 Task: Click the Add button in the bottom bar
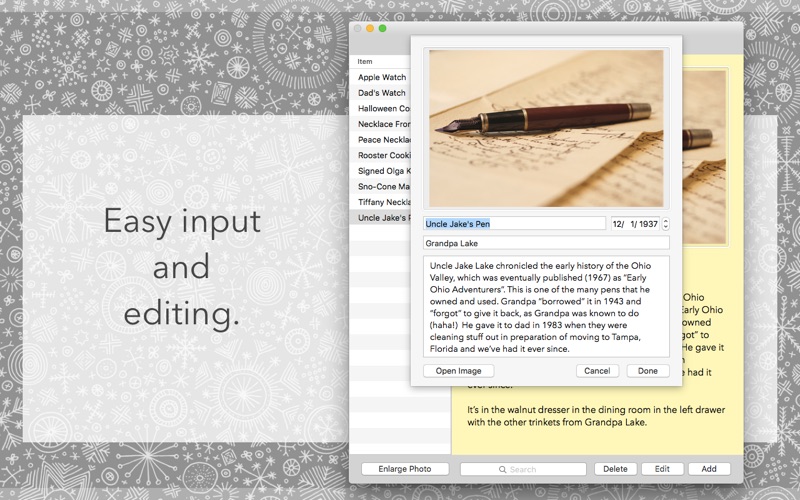click(x=709, y=469)
